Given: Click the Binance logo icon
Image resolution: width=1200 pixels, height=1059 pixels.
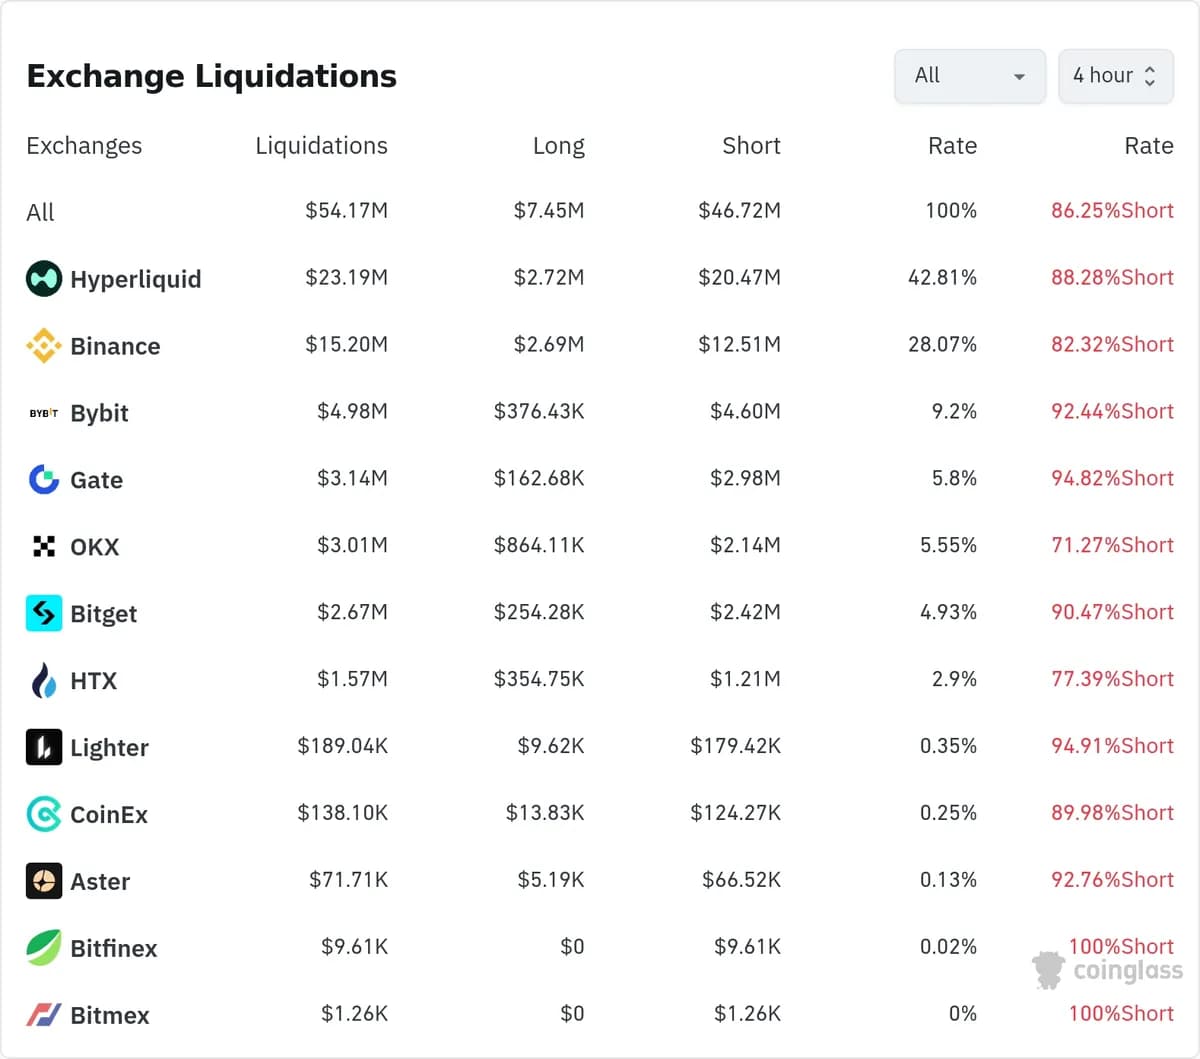Looking at the screenshot, I should point(44,345).
